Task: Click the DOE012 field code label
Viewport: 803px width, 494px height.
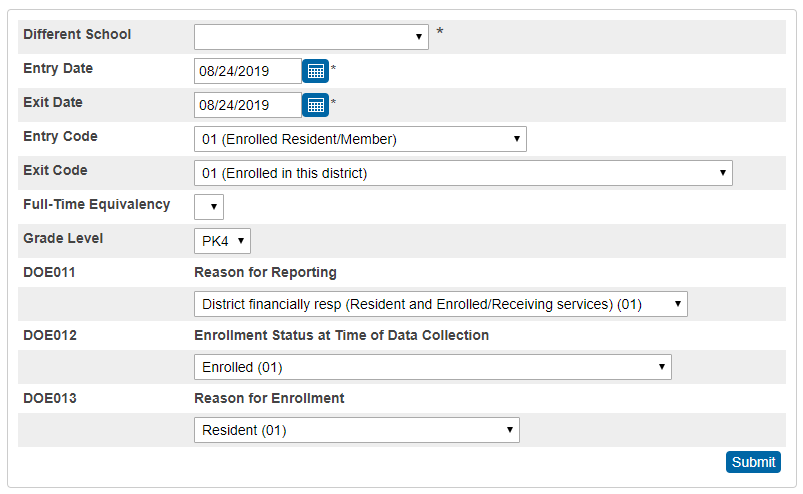Action: click(x=50, y=335)
